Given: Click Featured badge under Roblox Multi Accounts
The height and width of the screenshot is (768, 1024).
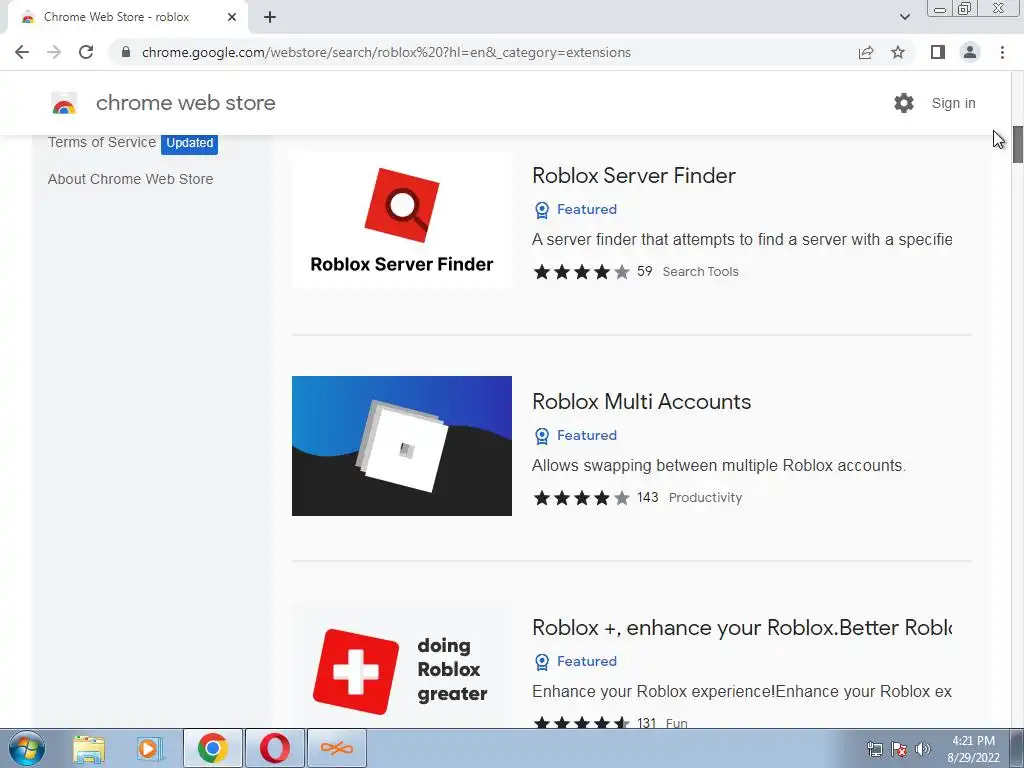Looking at the screenshot, I should point(575,436).
